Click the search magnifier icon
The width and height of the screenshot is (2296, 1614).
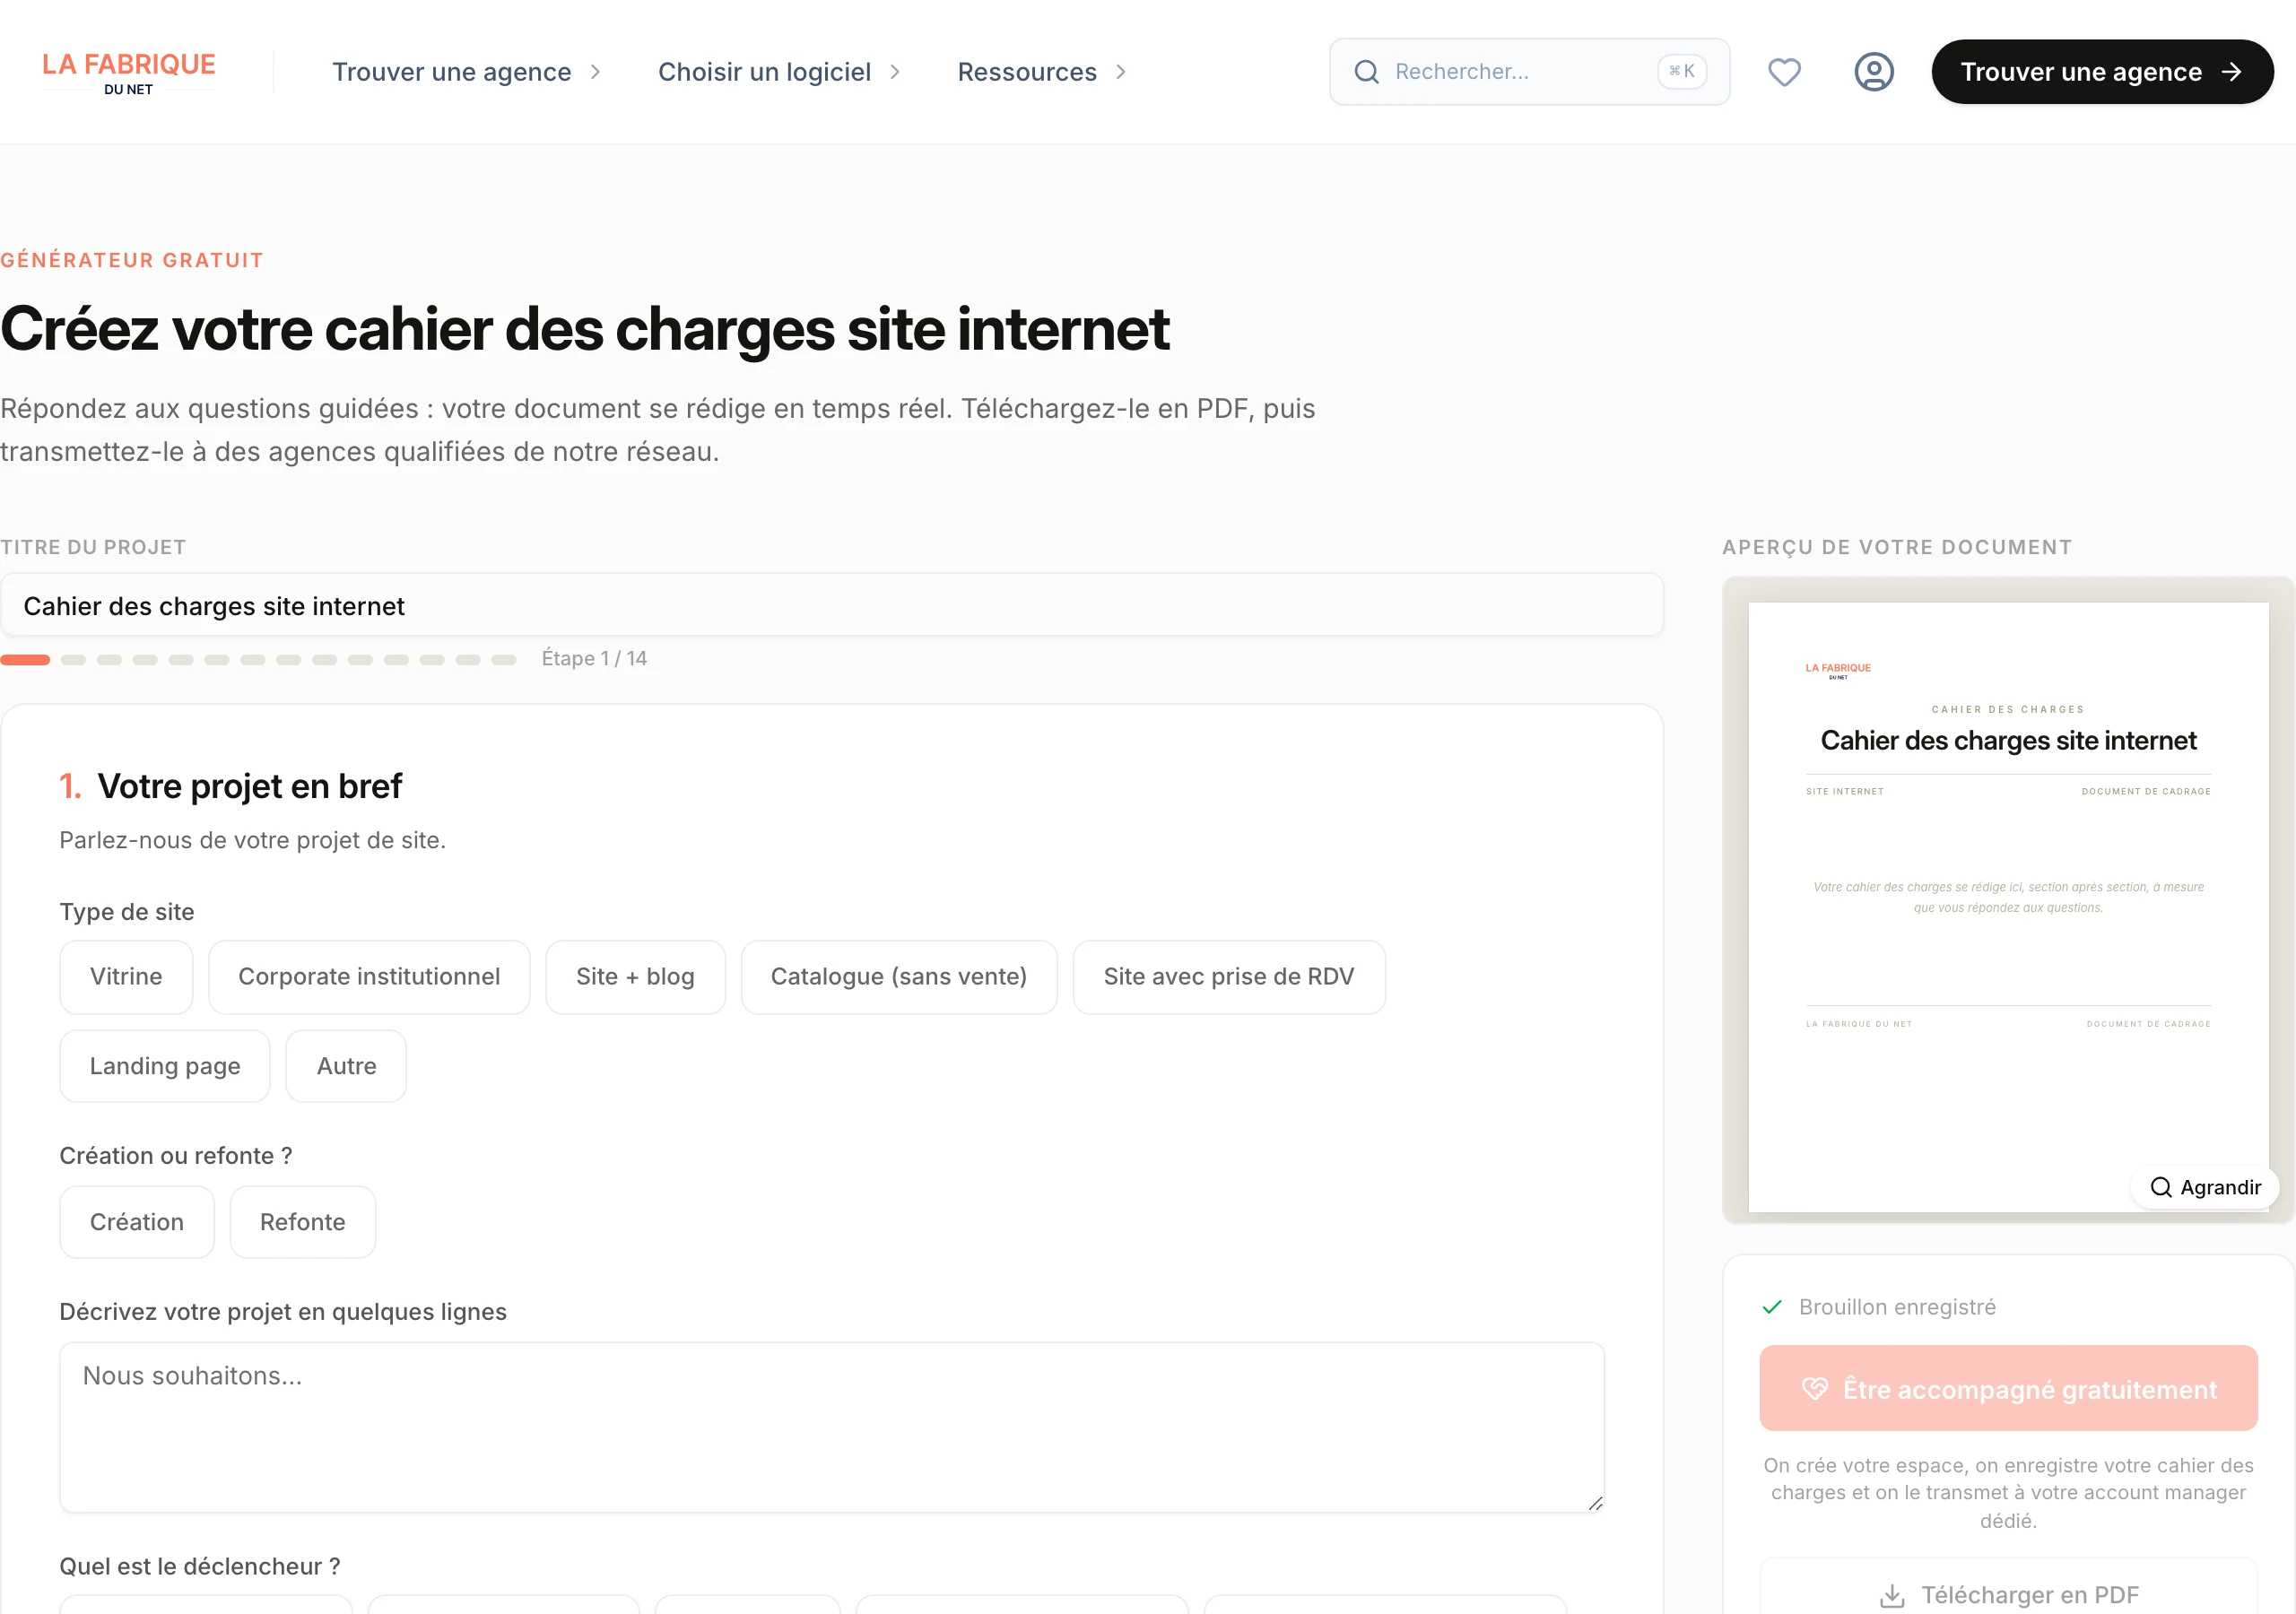pyautogui.click(x=1366, y=72)
